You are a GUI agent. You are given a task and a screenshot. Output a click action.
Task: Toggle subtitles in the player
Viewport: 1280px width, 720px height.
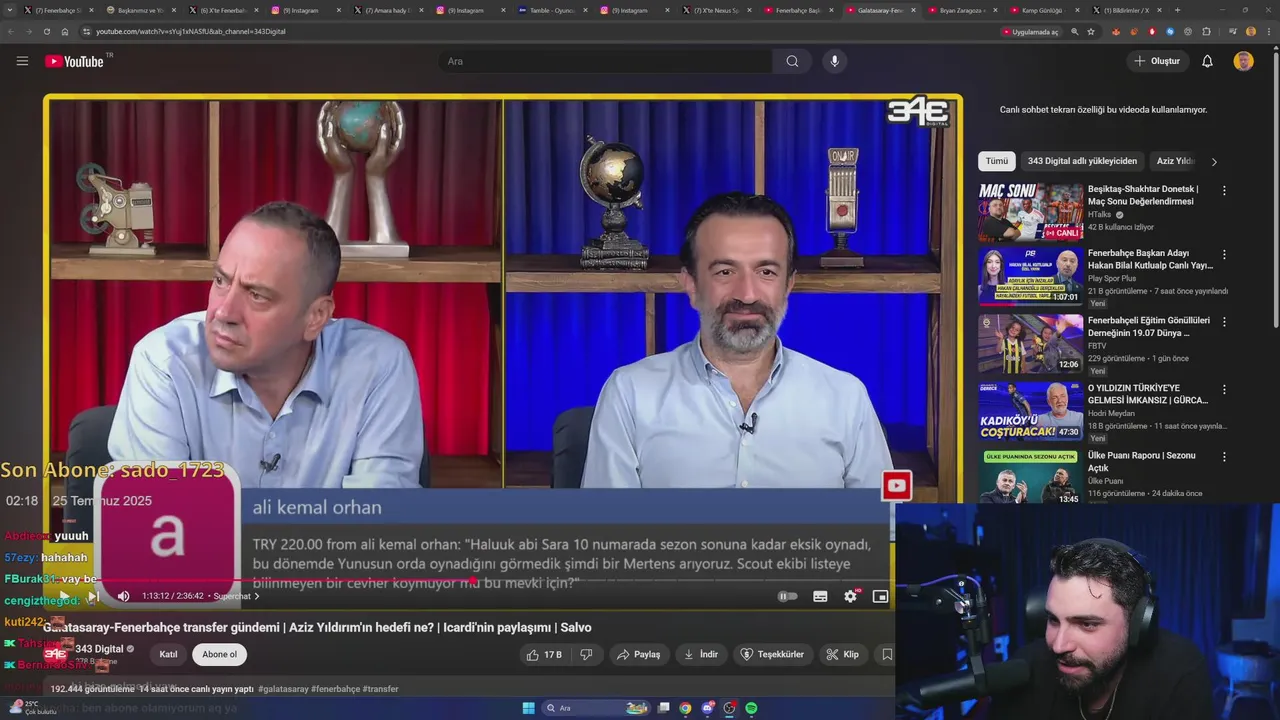820,596
